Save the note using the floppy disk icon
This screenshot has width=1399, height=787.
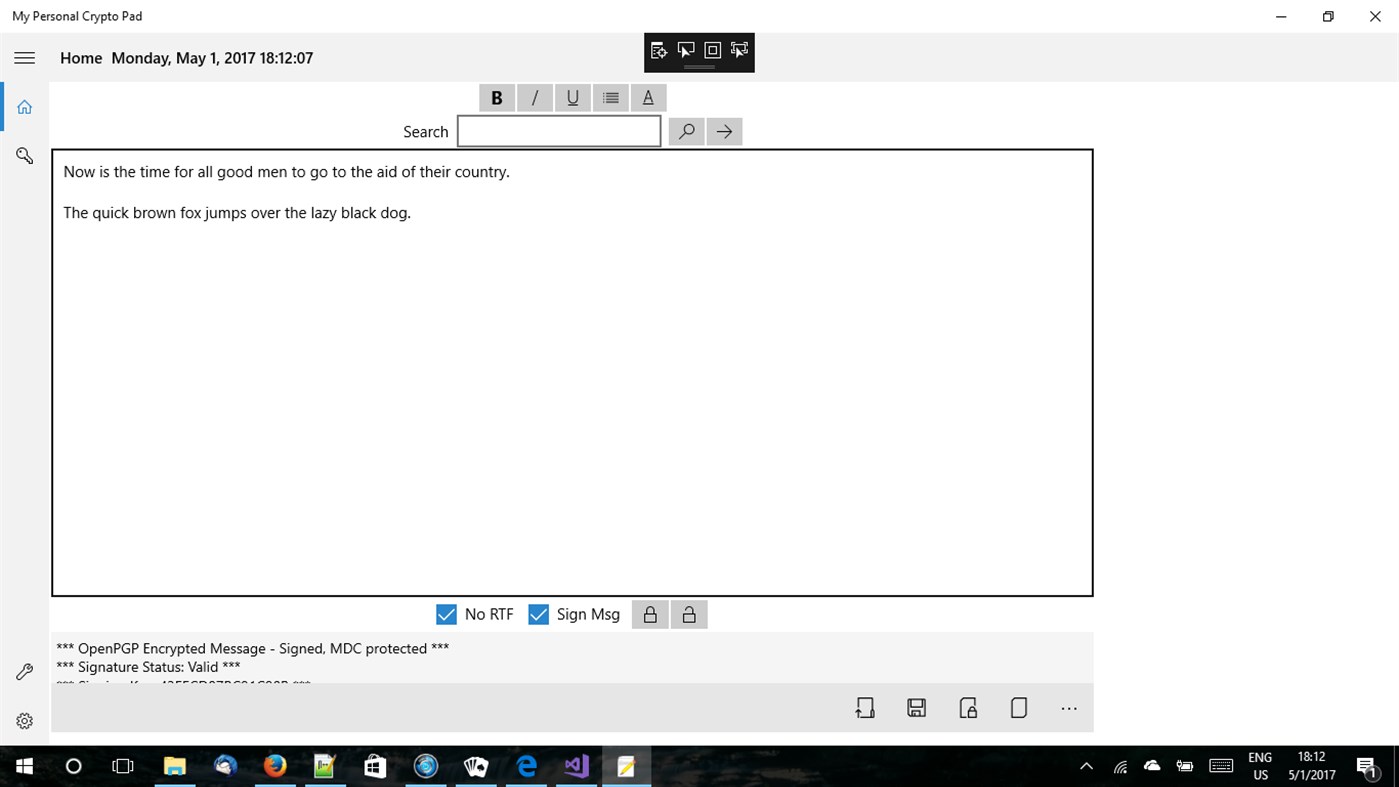coord(915,707)
